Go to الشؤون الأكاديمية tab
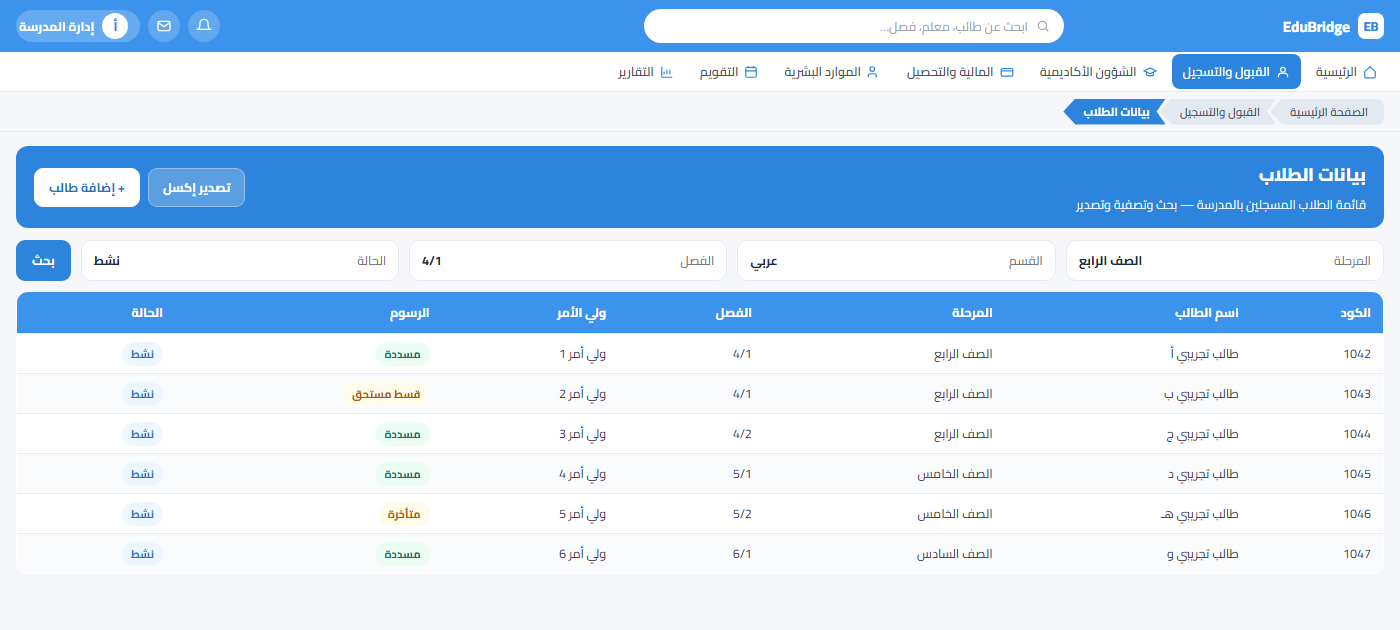The height and width of the screenshot is (630, 1400). coord(1098,72)
